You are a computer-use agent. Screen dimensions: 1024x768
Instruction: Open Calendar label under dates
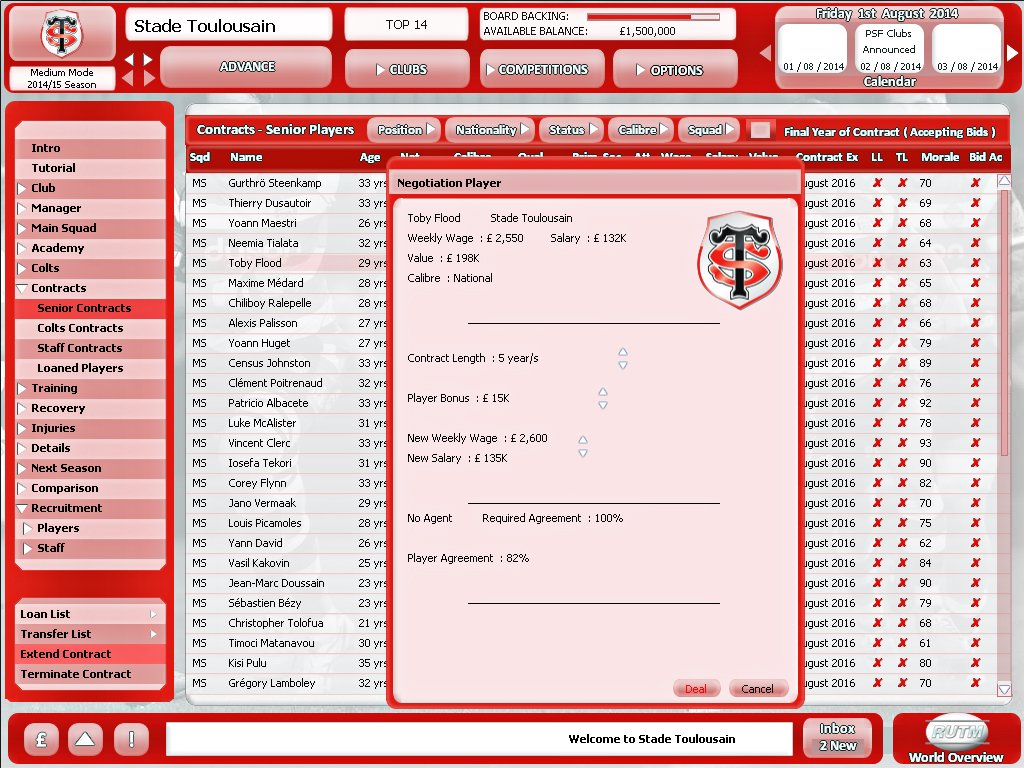point(889,82)
